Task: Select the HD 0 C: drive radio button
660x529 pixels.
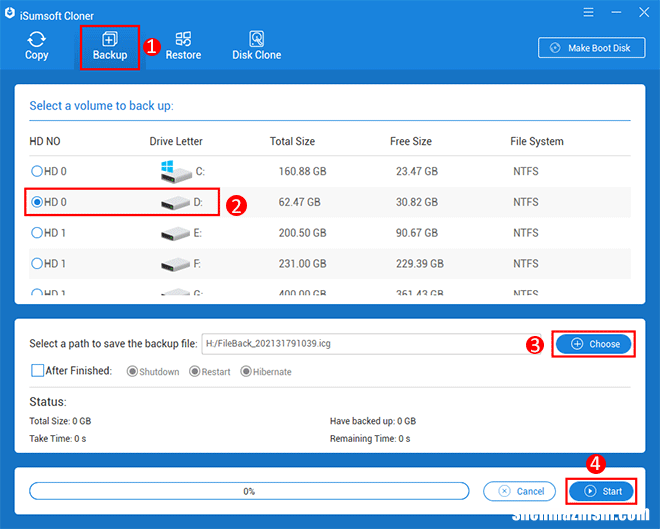Action: [37, 171]
